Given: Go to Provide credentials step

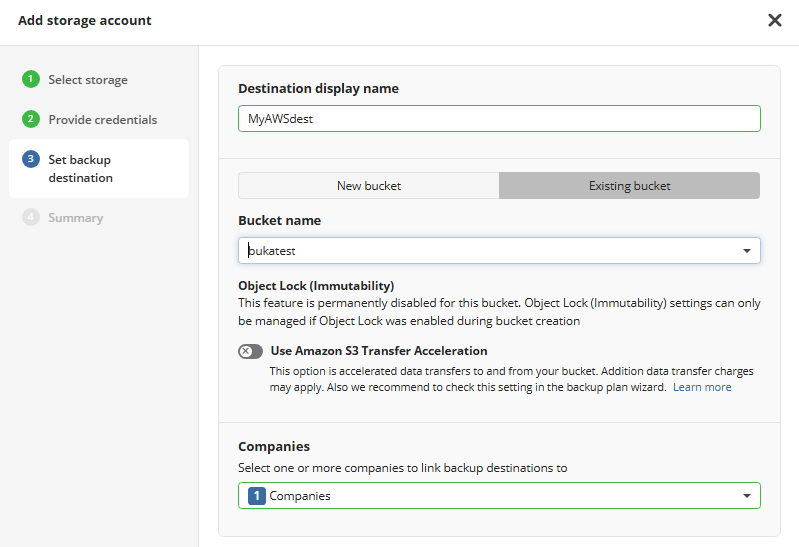Looking at the screenshot, I should [102, 120].
